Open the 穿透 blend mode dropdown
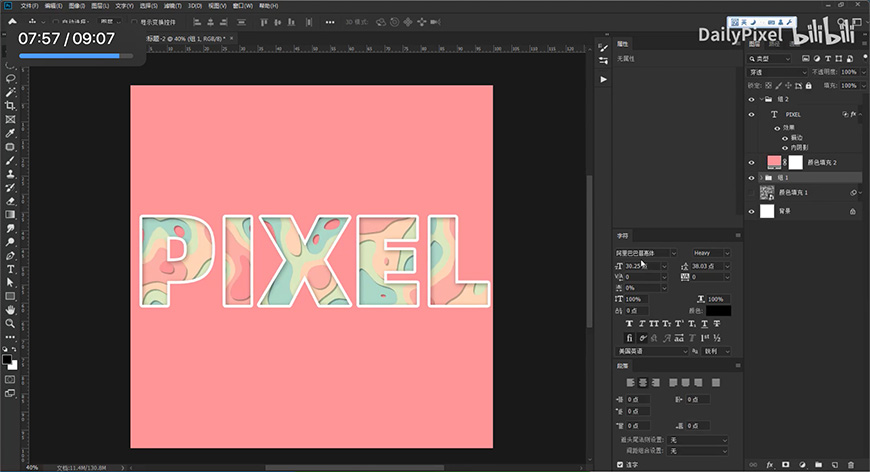870x472 pixels. [x=778, y=72]
